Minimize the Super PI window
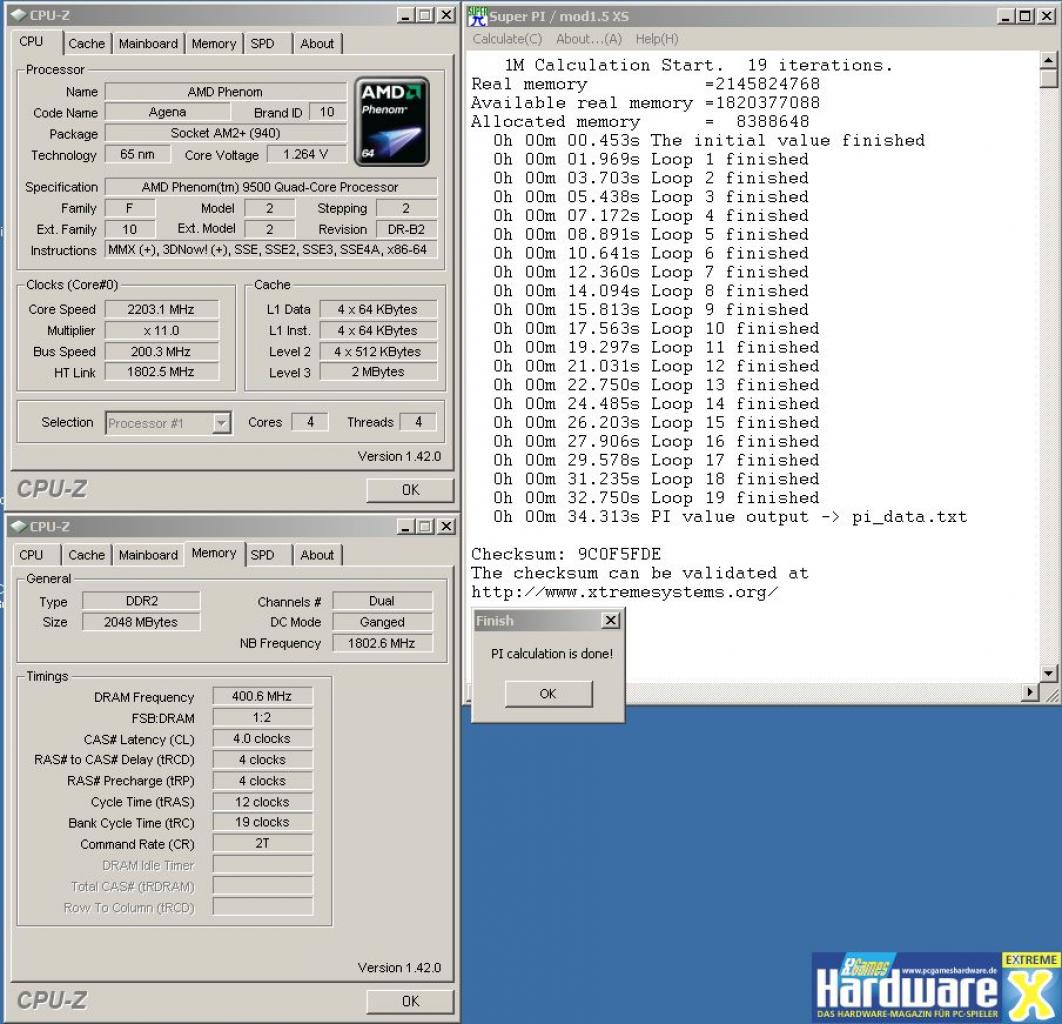Viewport: 1062px width, 1024px height. click(x=1006, y=16)
